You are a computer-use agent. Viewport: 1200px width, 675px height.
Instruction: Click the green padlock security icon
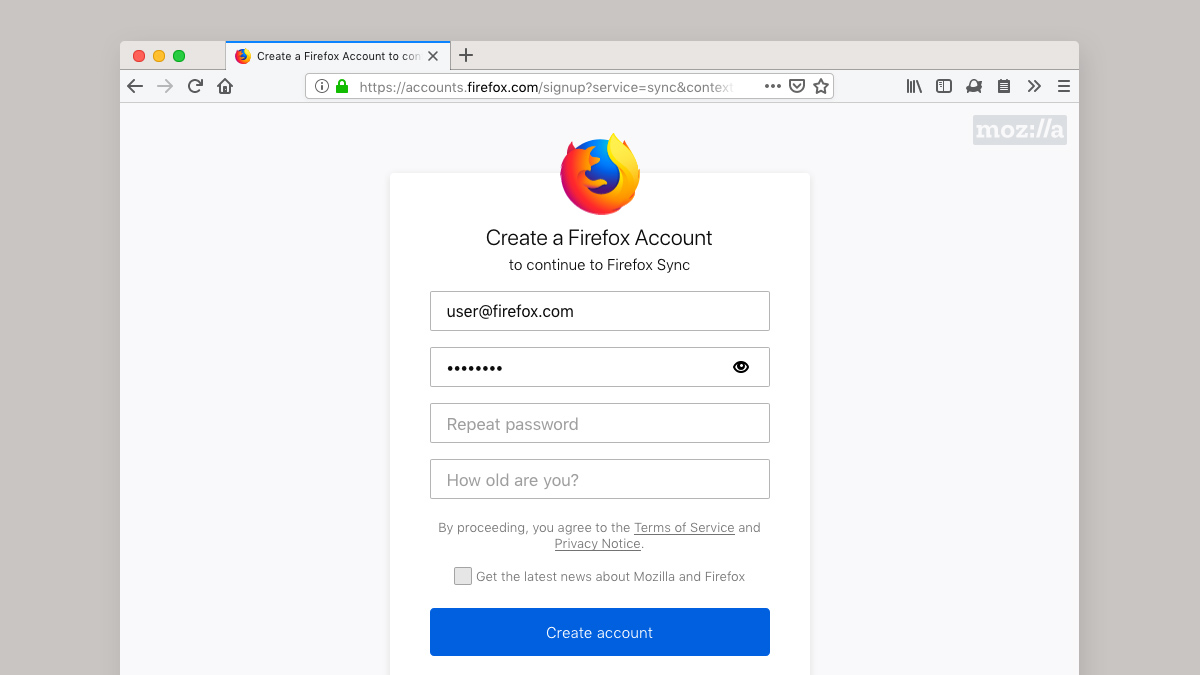click(342, 87)
